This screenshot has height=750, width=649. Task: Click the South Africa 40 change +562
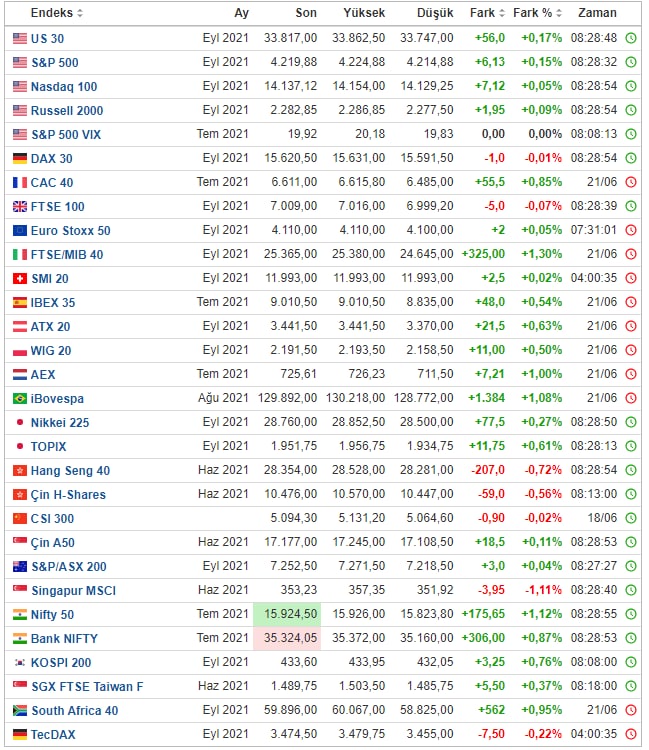pyautogui.click(x=492, y=710)
